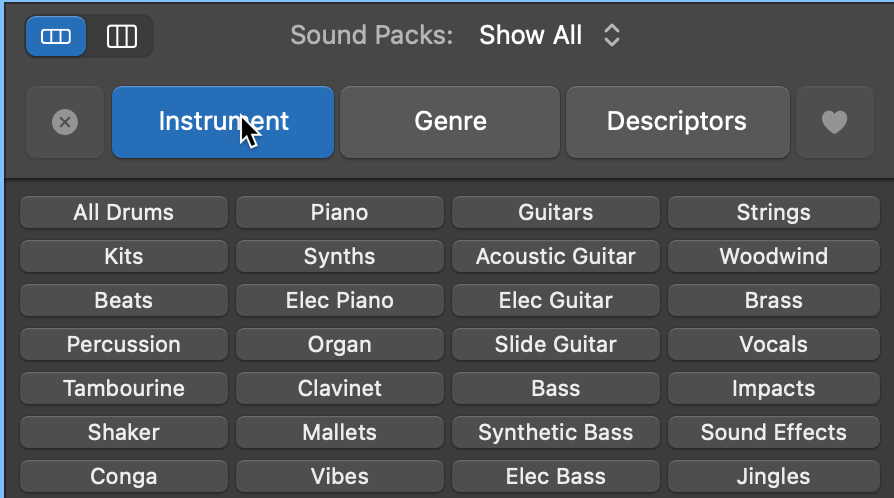Switch to column view layout
894x498 pixels.
coord(122,37)
